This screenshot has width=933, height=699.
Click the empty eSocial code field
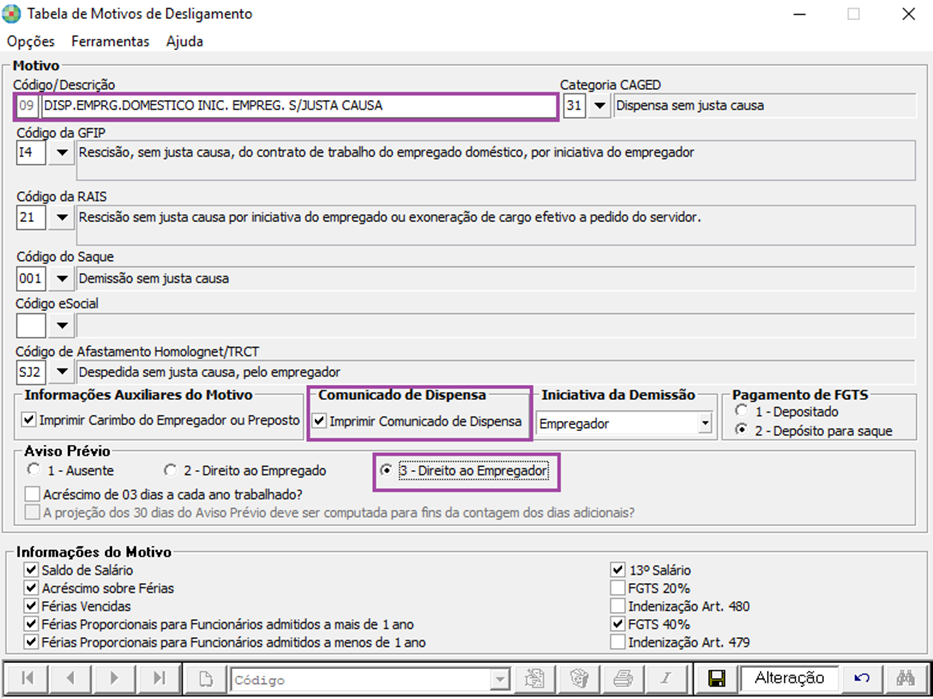point(31,325)
